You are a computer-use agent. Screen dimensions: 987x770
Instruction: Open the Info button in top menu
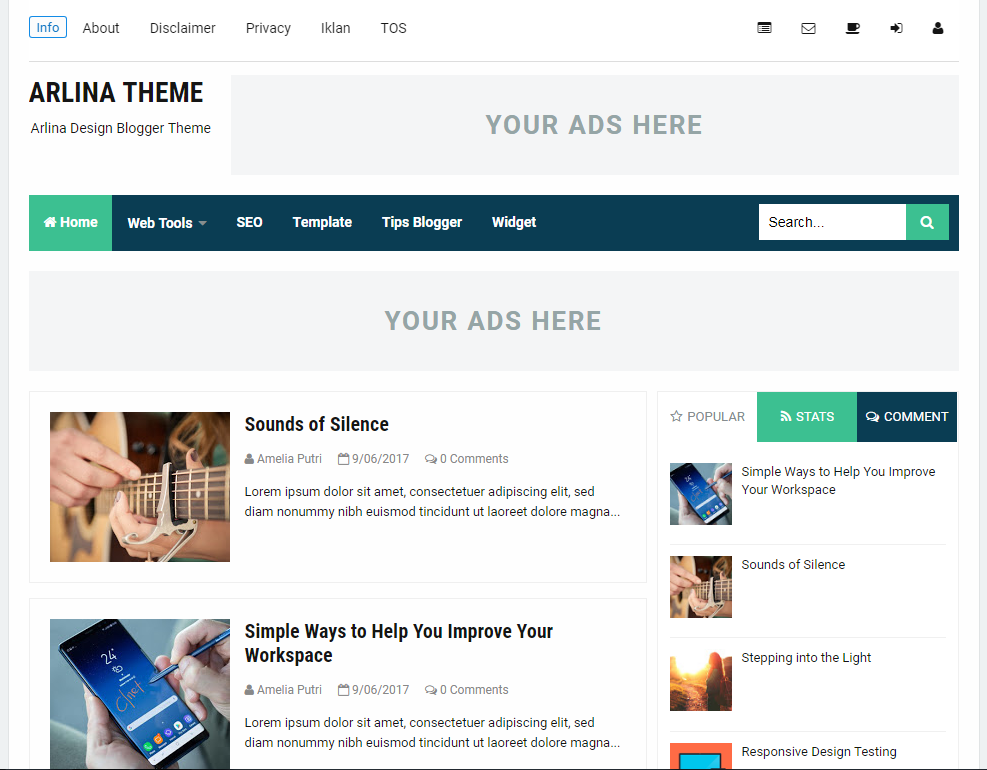pos(48,28)
